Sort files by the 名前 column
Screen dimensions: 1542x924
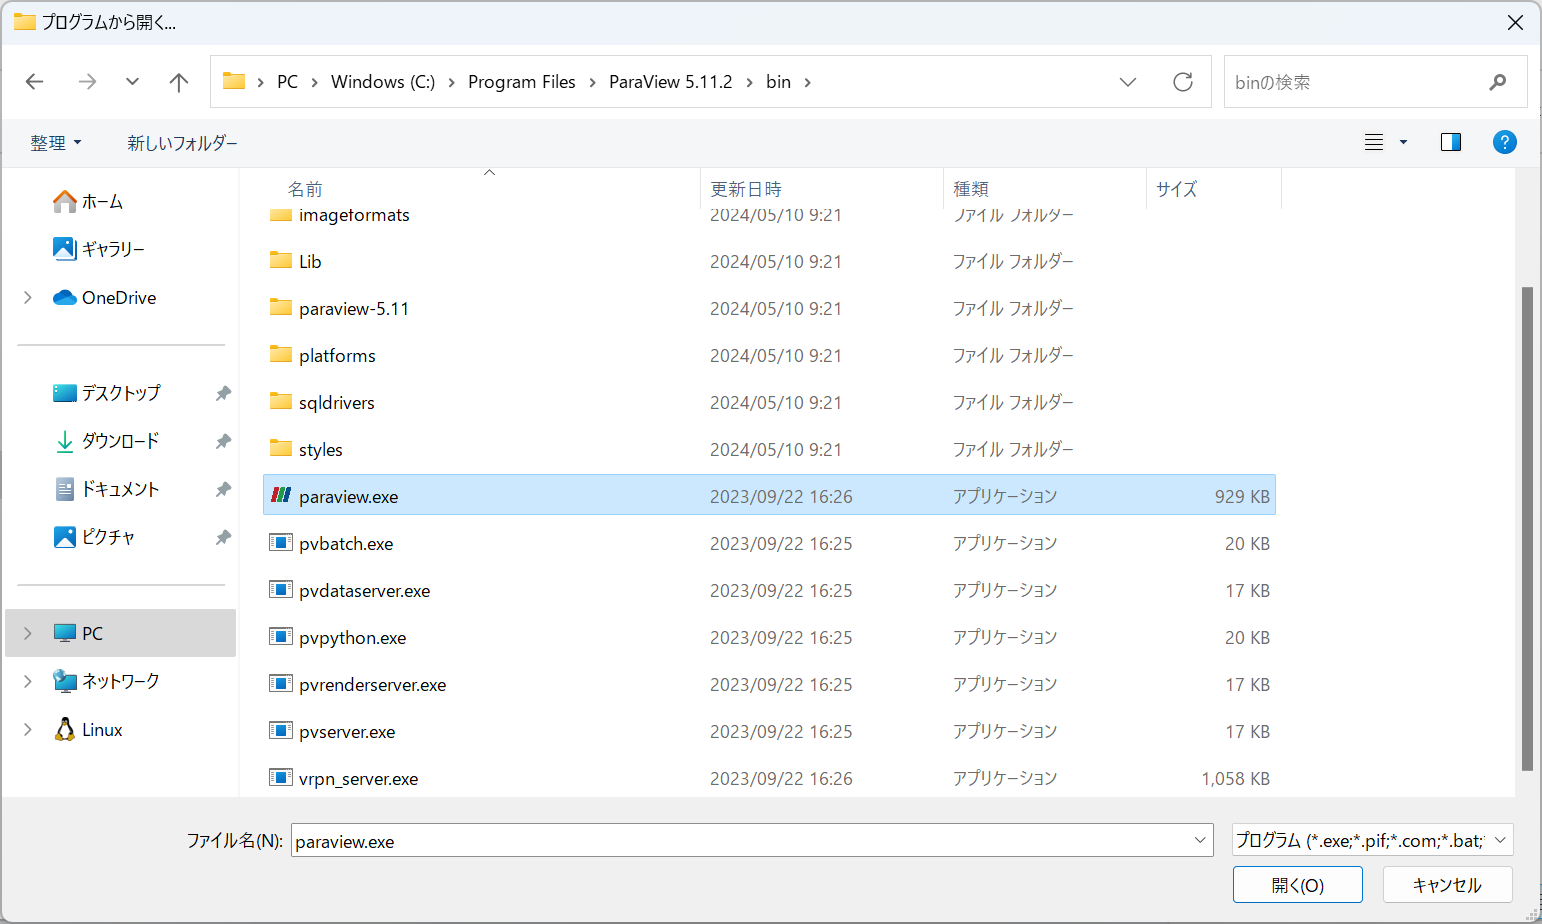[x=305, y=189]
